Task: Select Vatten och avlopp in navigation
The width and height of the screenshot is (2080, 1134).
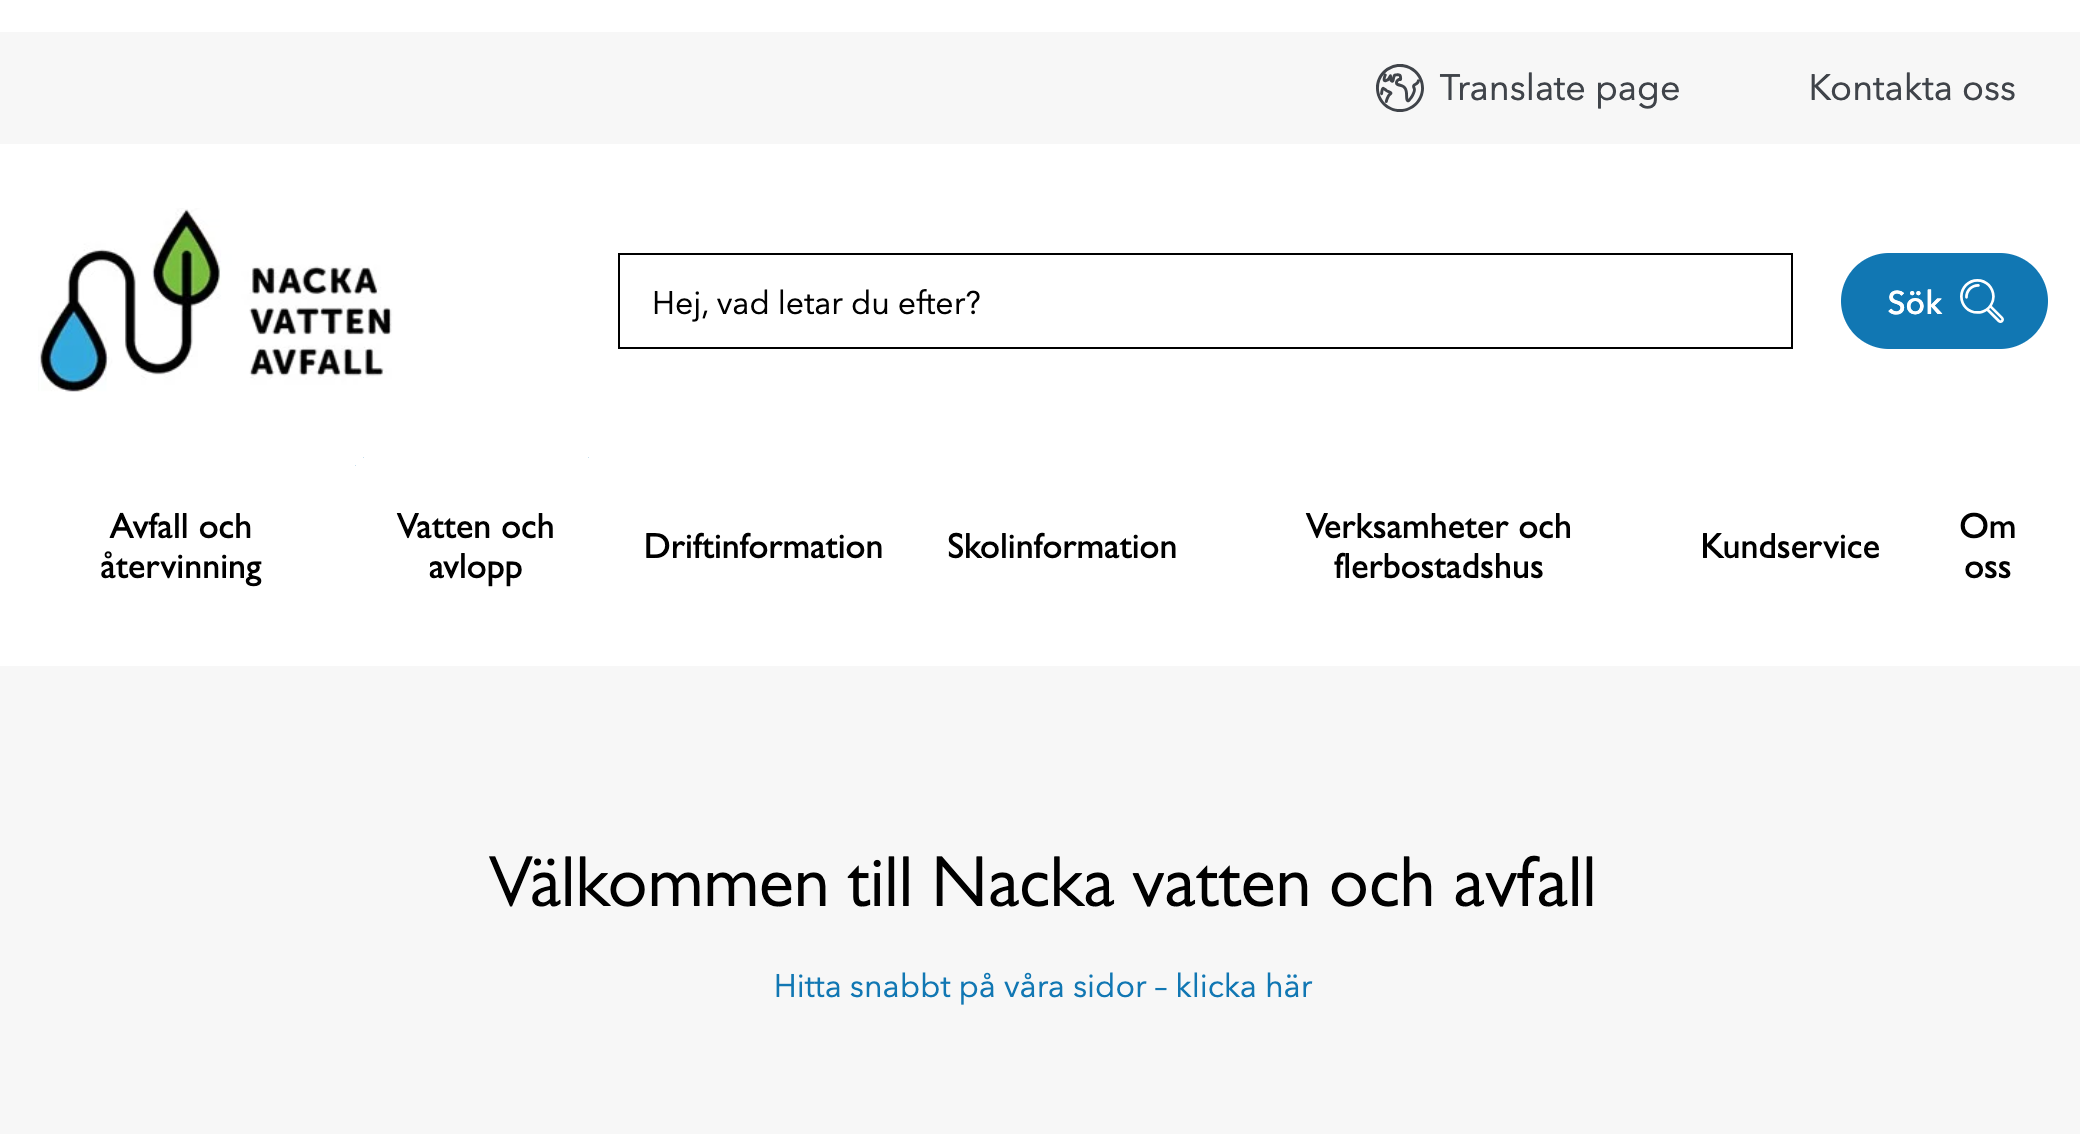Action: pos(475,546)
